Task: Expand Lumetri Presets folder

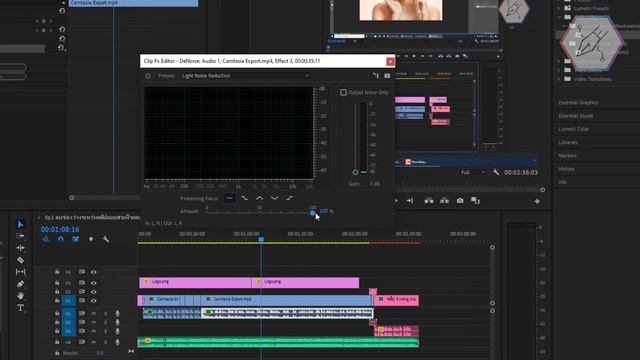Action: pos(558,8)
